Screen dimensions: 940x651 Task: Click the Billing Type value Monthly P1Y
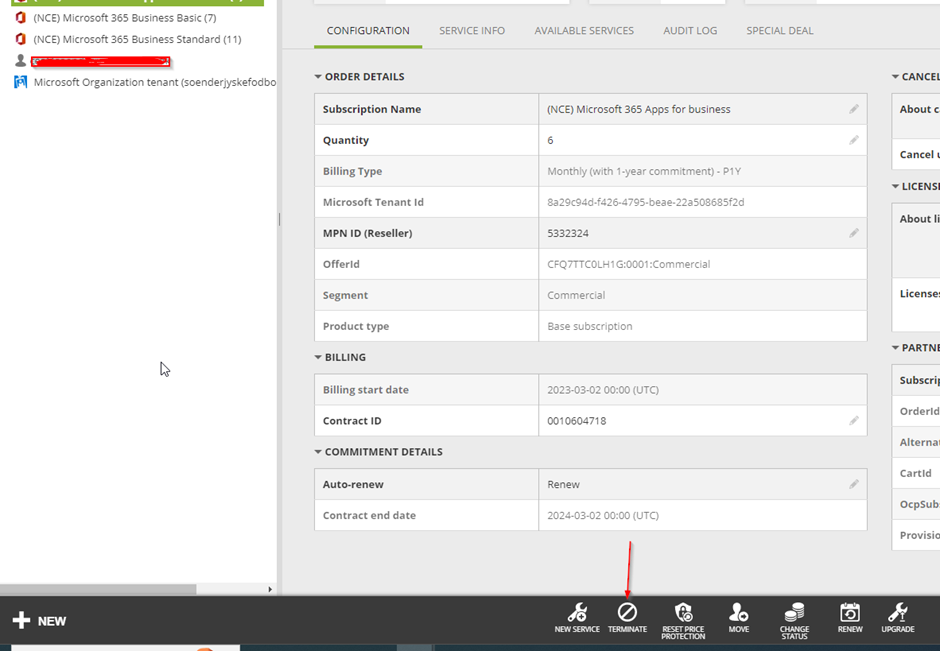point(644,171)
